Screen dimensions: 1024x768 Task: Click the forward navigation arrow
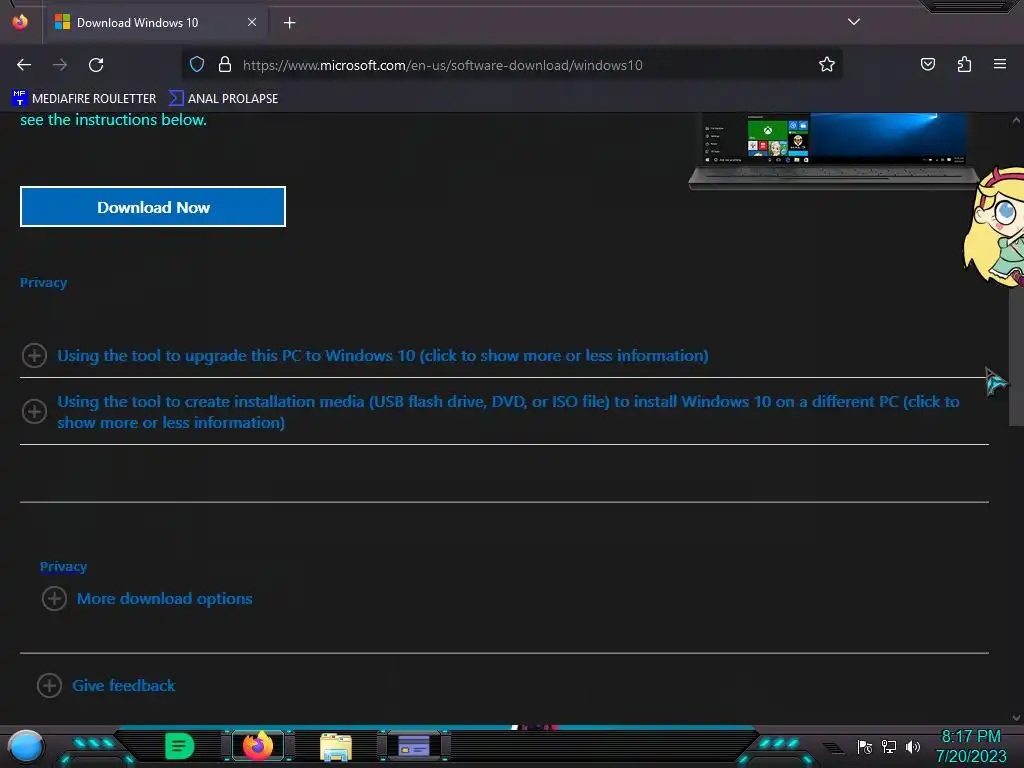pyautogui.click(x=60, y=65)
